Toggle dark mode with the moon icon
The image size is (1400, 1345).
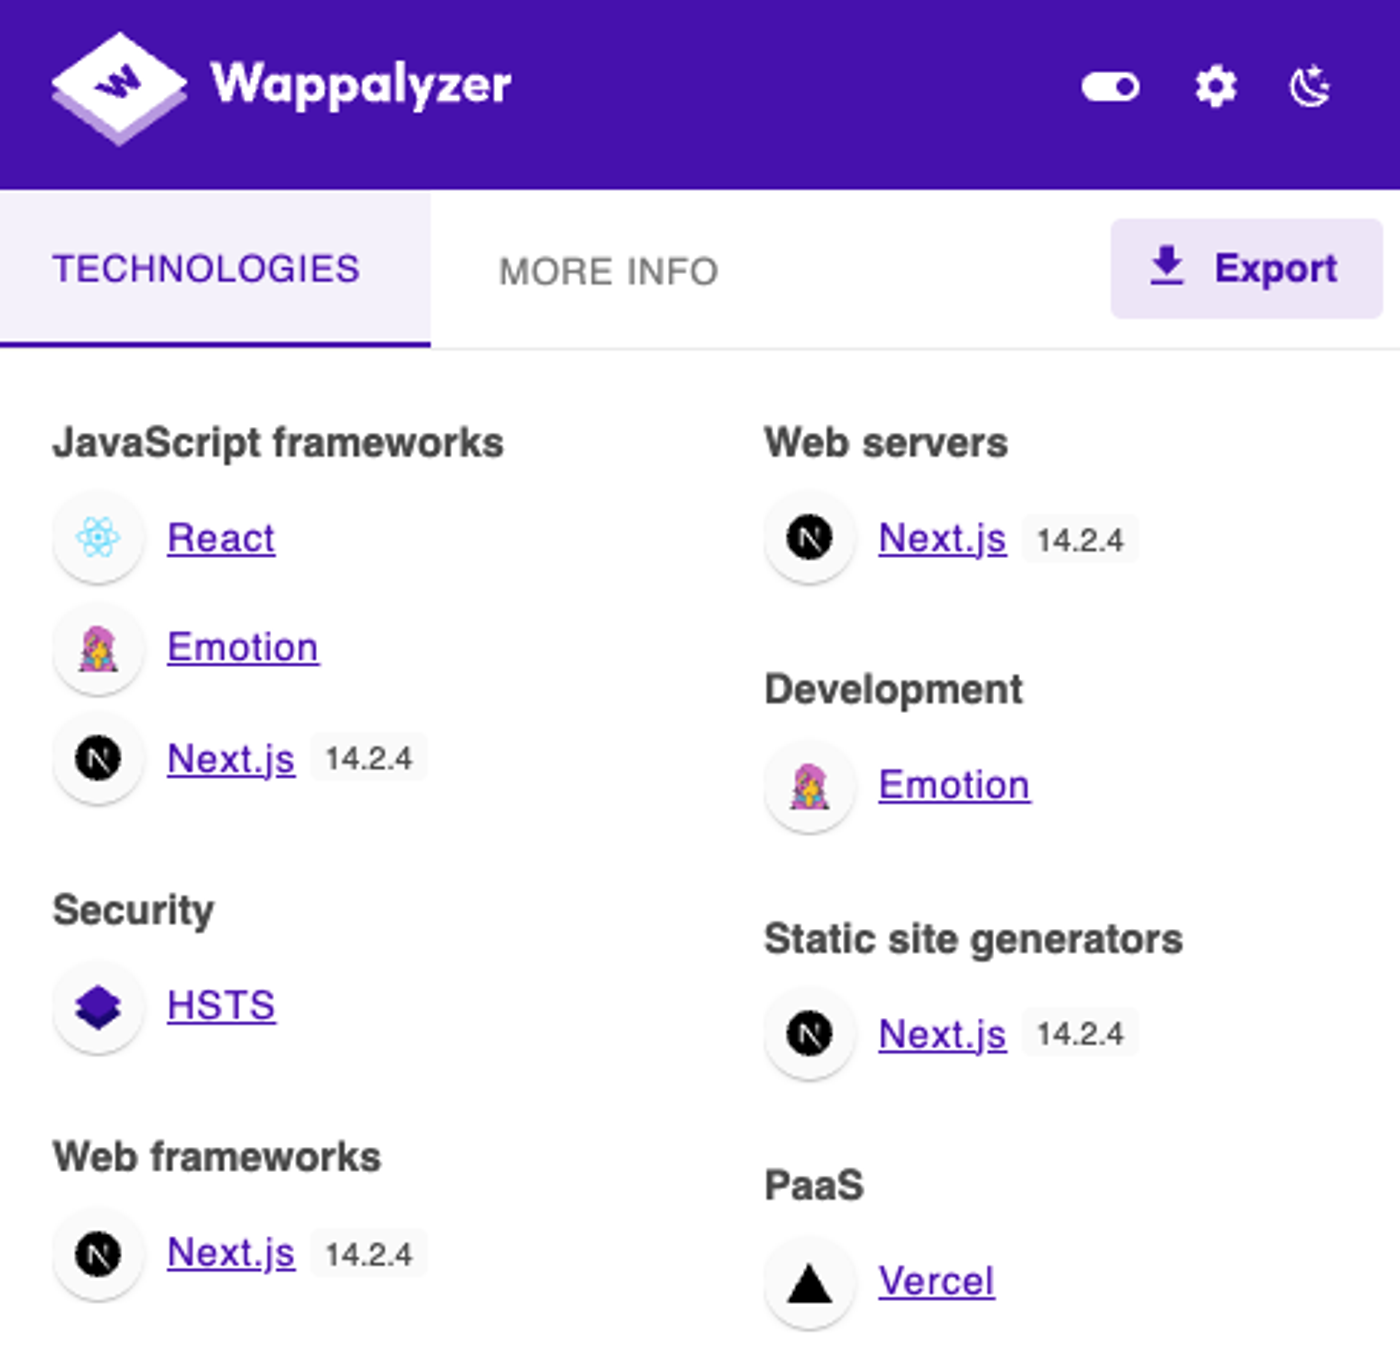coord(1308,88)
